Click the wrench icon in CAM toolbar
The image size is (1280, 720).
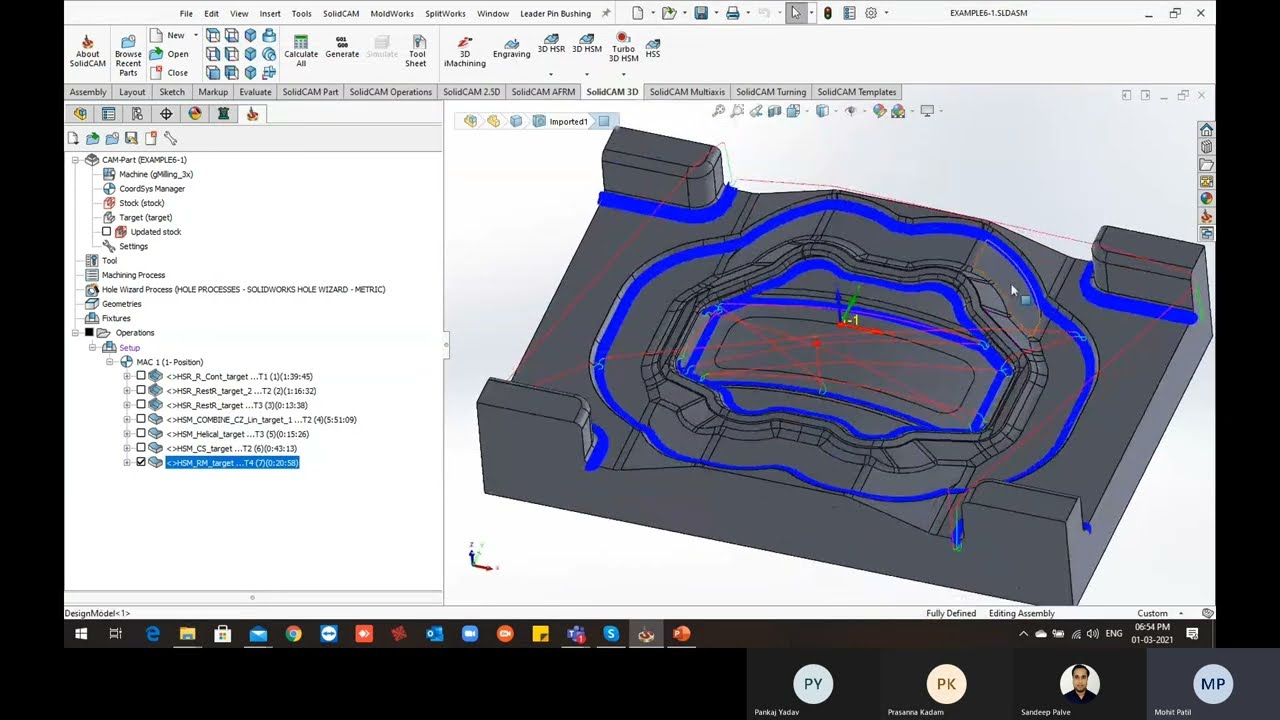coord(170,138)
